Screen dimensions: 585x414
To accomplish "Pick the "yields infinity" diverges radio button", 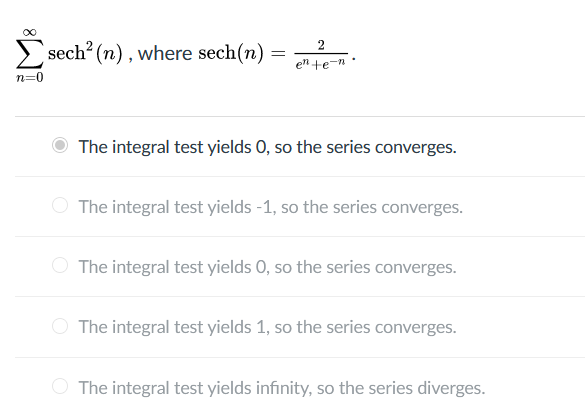I will (x=60, y=386).
